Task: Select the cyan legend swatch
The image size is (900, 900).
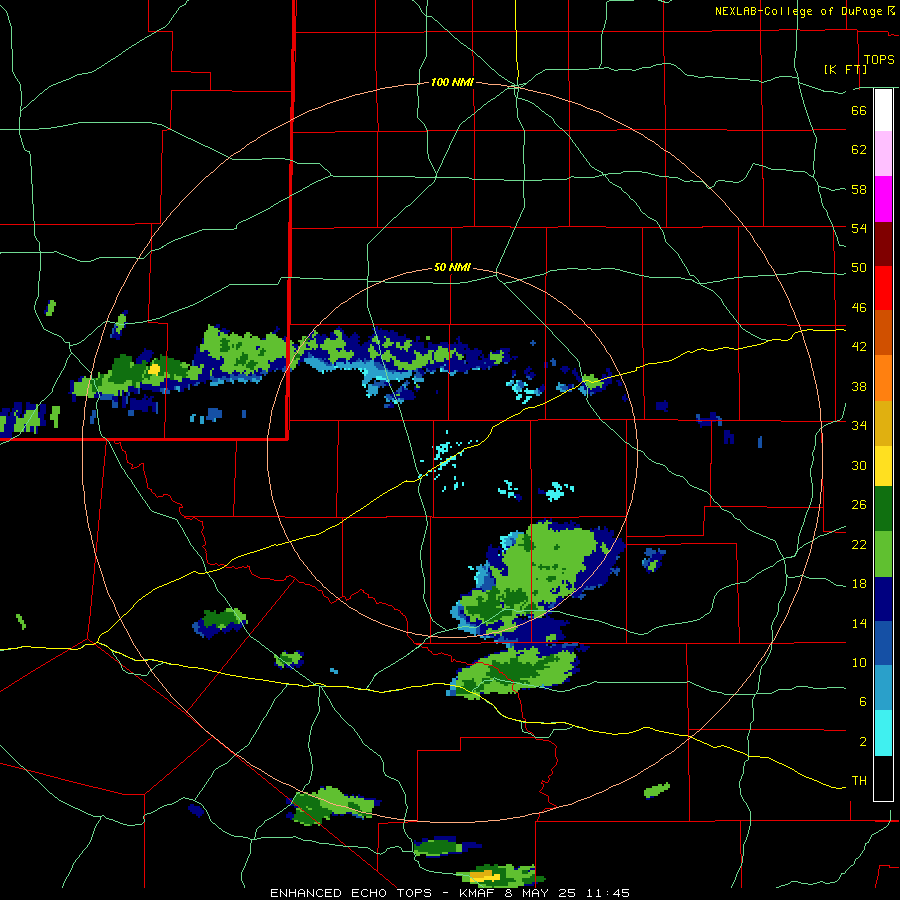Action: (883, 733)
